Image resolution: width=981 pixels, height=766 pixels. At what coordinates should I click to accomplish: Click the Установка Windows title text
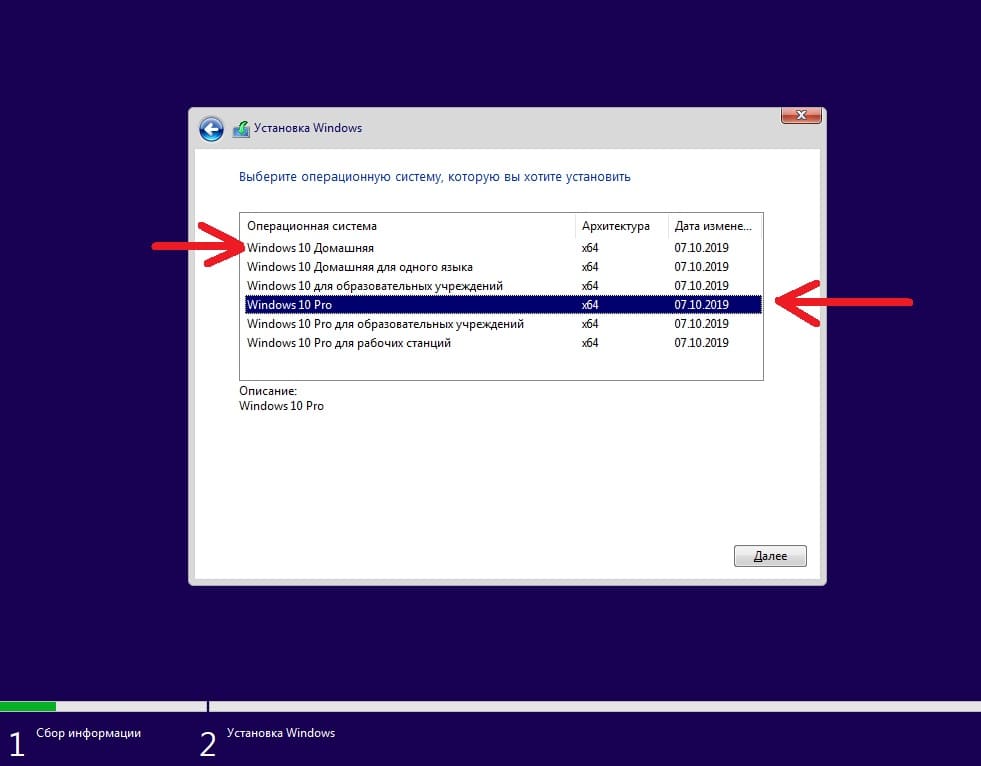point(308,128)
